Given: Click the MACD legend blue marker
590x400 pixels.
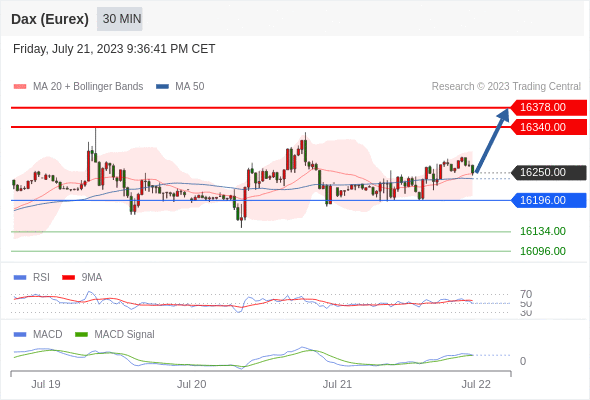Looking at the screenshot, I should [20, 335].
